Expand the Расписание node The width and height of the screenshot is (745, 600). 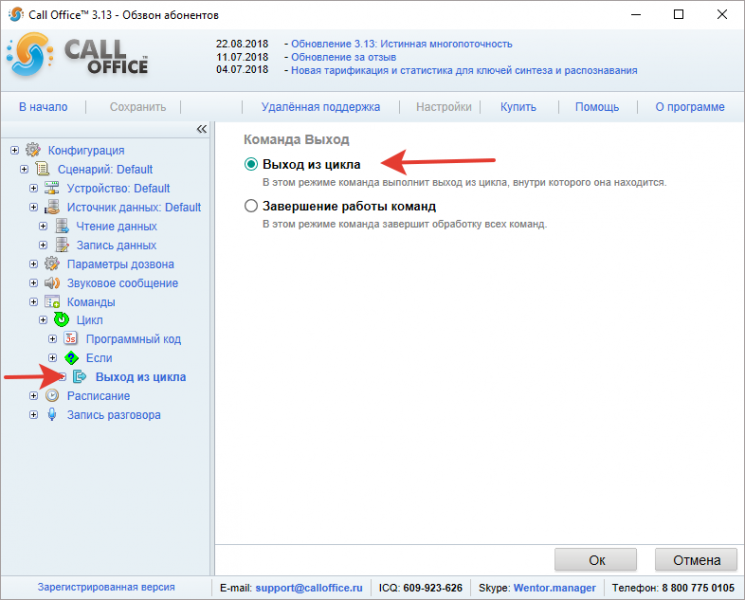pos(34,396)
